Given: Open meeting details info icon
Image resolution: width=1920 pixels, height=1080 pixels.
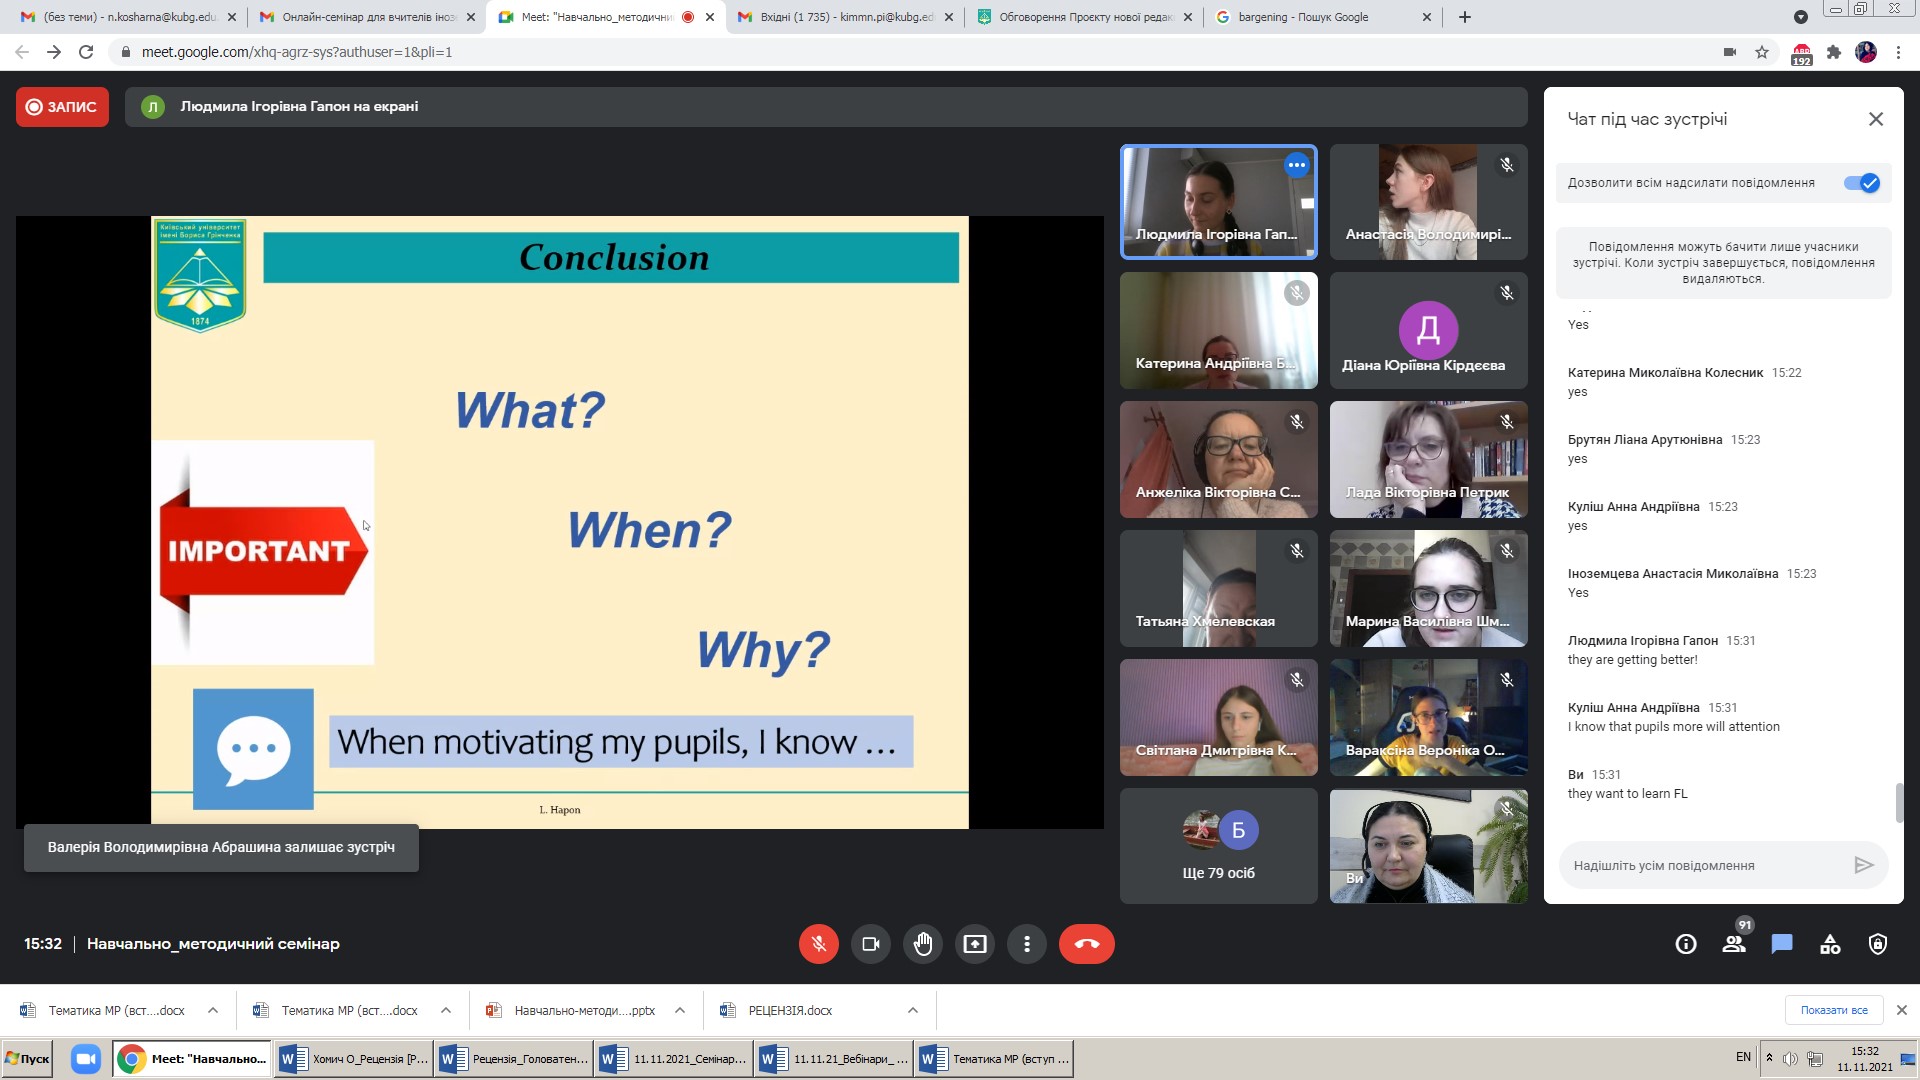Looking at the screenshot, I should 1686,944.
